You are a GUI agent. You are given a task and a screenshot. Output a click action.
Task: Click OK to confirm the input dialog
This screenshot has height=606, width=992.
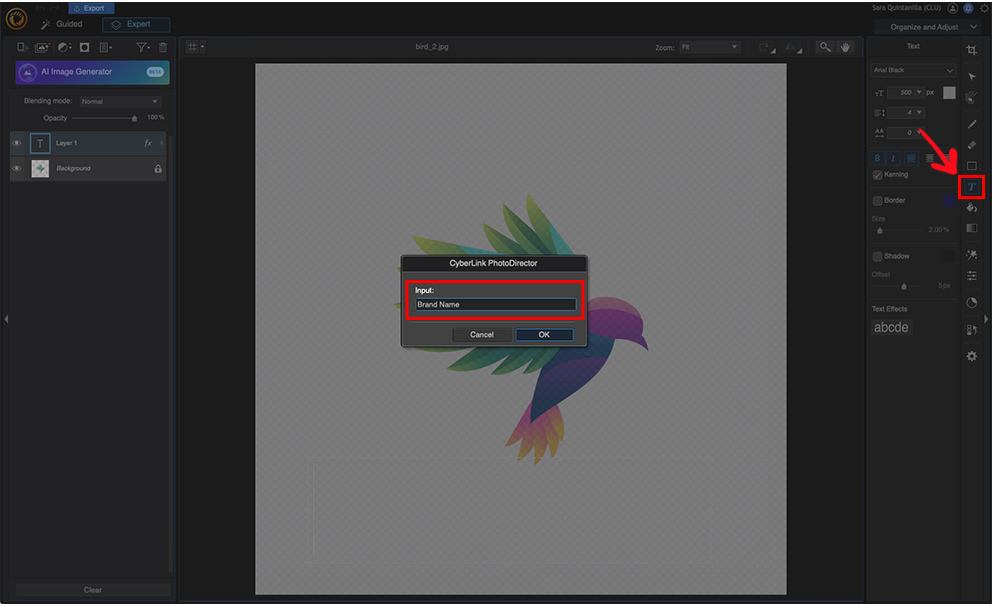(x=544, y=334)
